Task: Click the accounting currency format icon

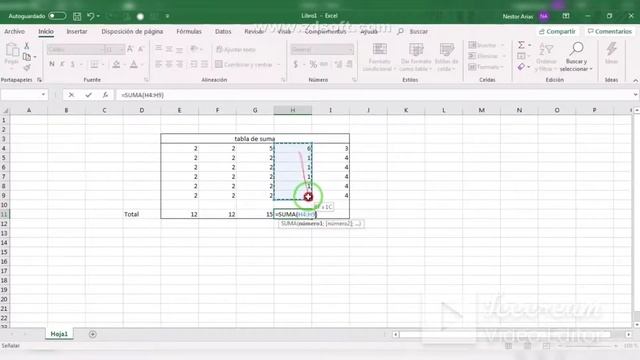Action: [296, 64]
